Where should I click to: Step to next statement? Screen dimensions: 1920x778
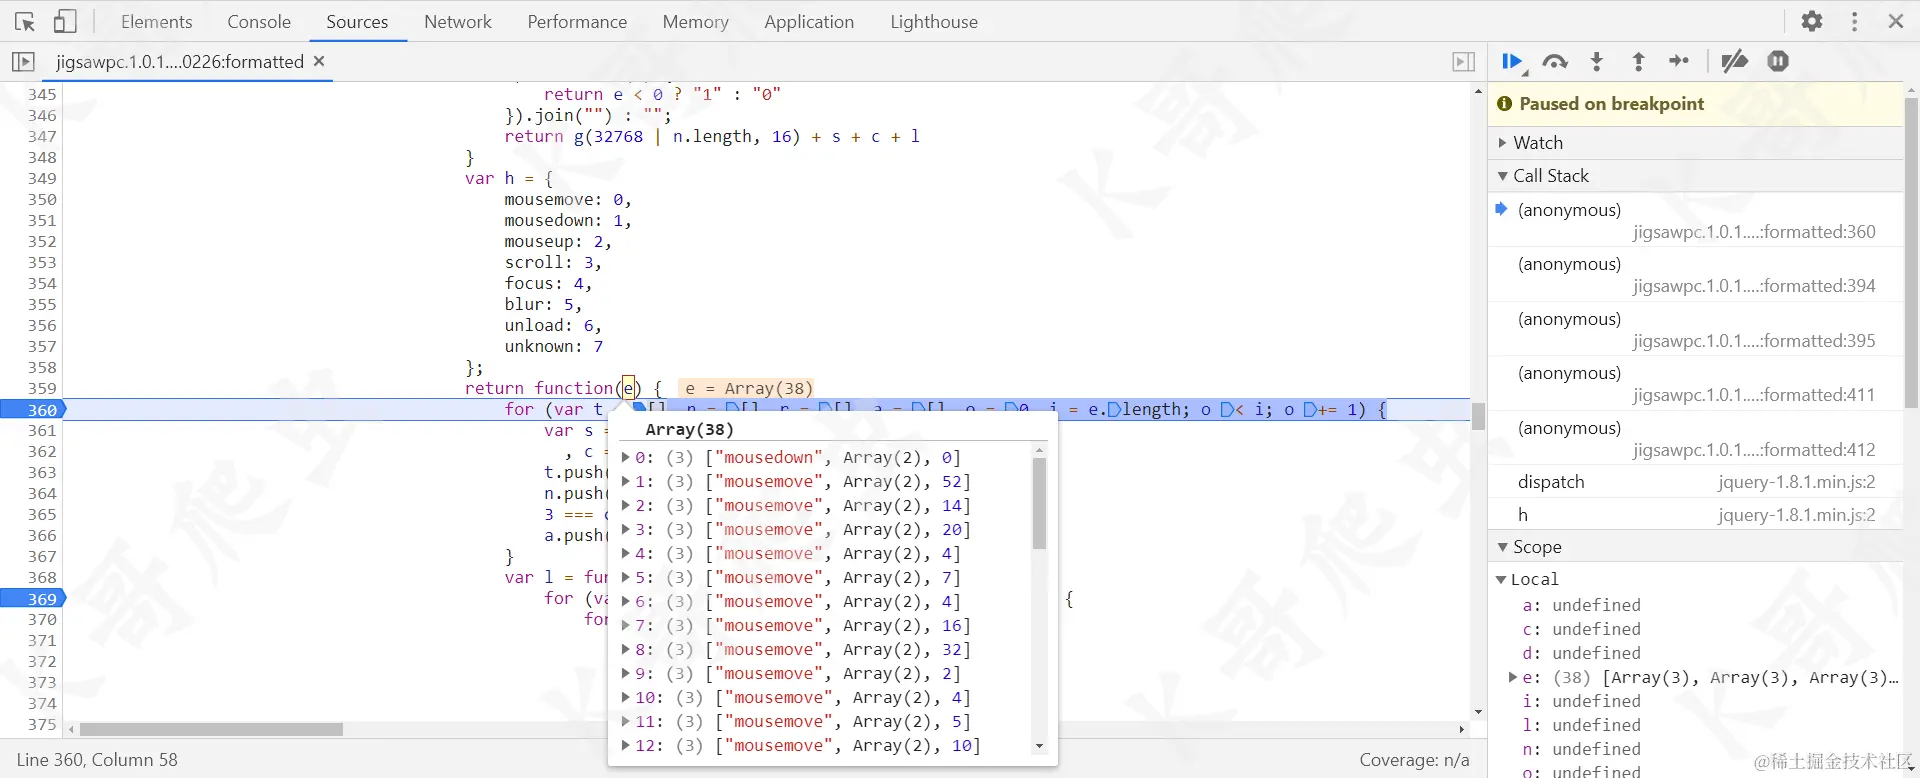coord(1679,62)
